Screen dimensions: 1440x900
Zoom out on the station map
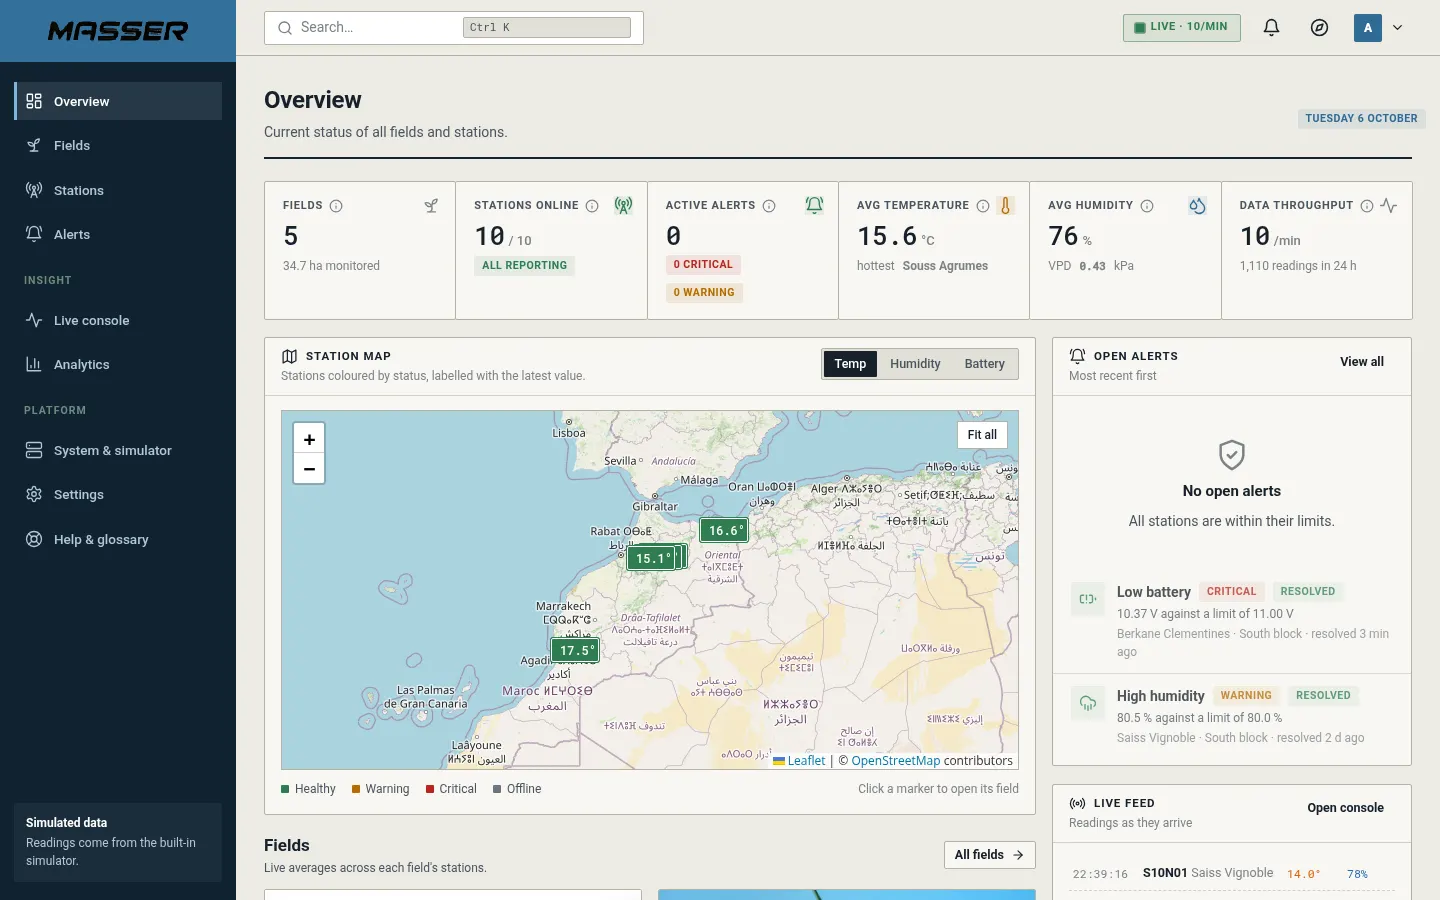click(309, 468)
